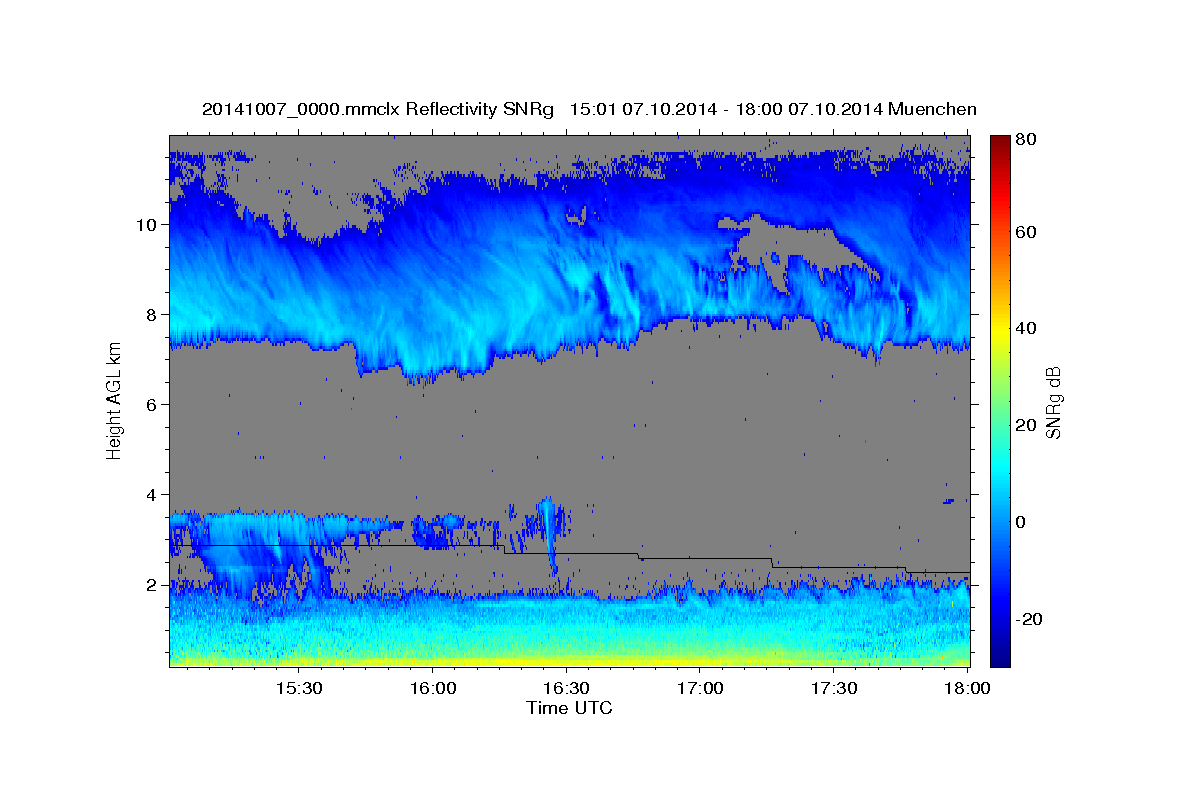The height and width of the screenshot is (800, 1200).
Task: Click the plot title text
Action: click(589, 109)
